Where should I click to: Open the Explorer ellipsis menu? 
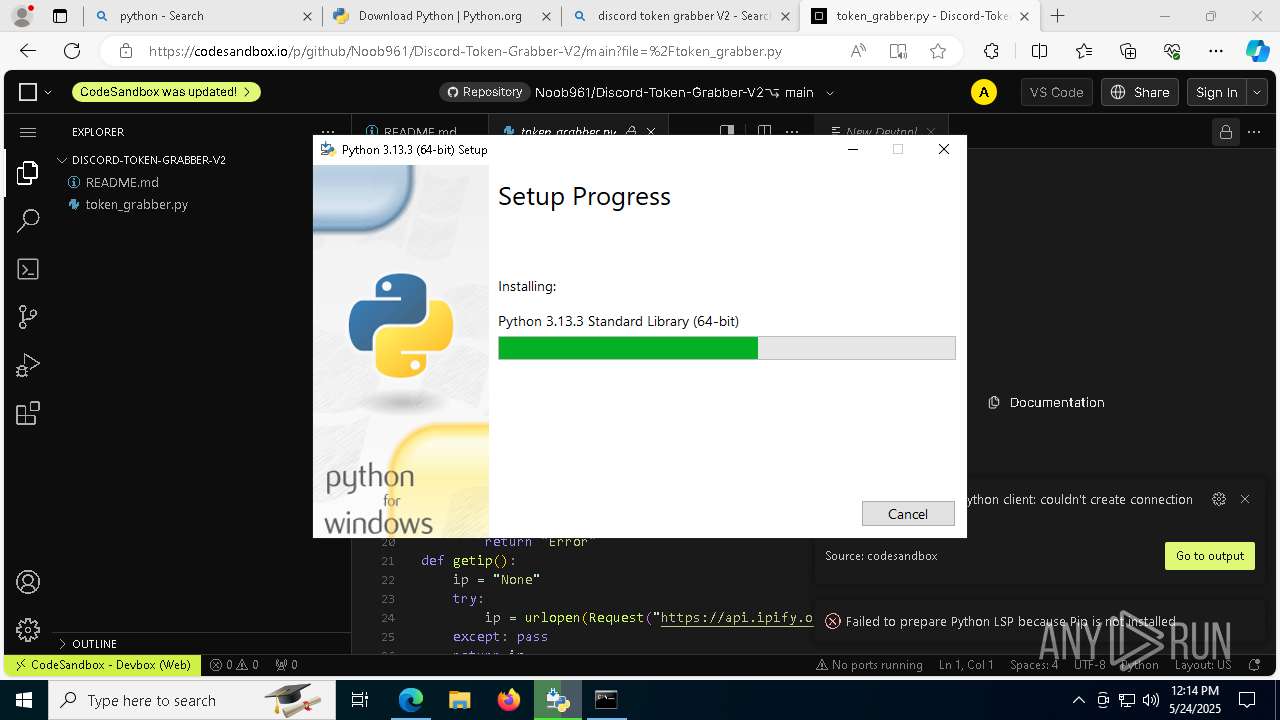pyautogui.click(x=330, y=132)
